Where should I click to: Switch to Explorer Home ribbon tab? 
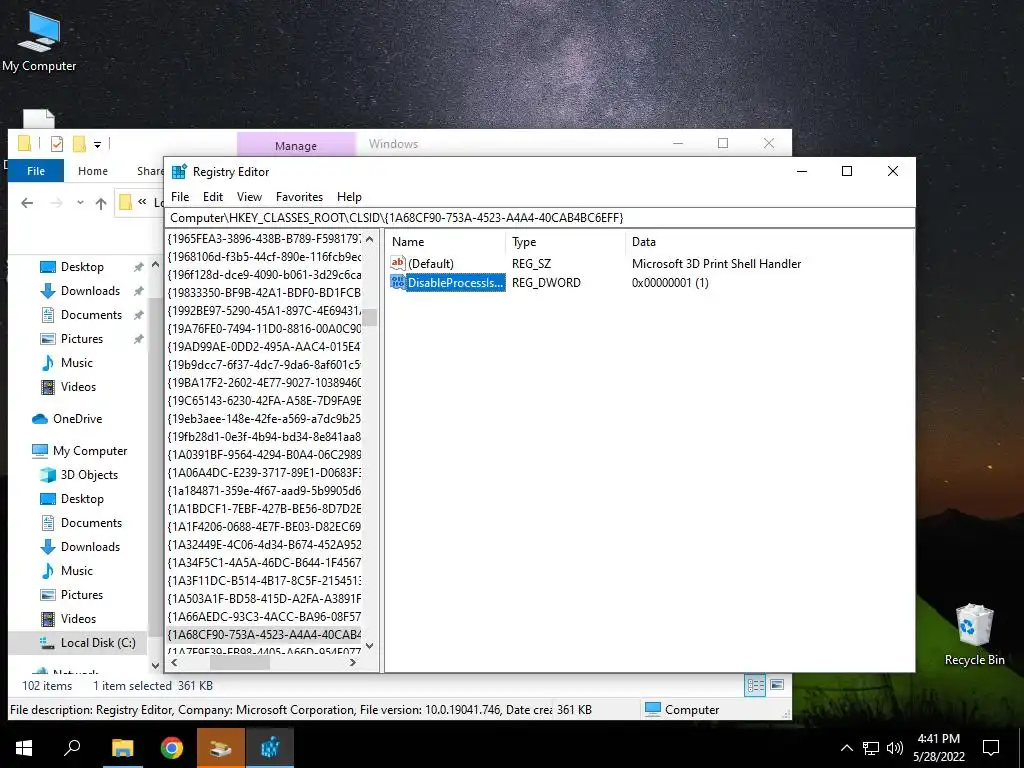coord(93,171)
